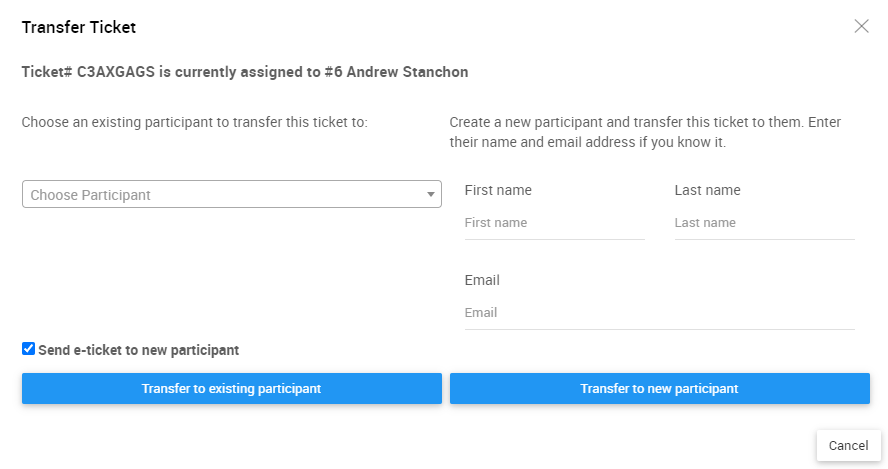This screenshot has height=469, width=888.
Task: Focus the Last name input field
Action: click(x=764, y=223)
